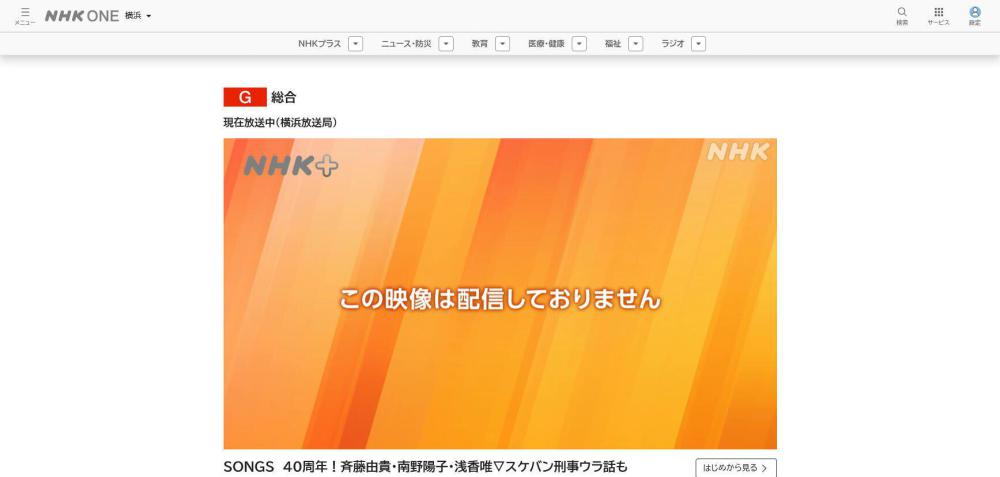Expand the ラジオ dropdown arrow
1000x477 pixels.
[698, 44]
